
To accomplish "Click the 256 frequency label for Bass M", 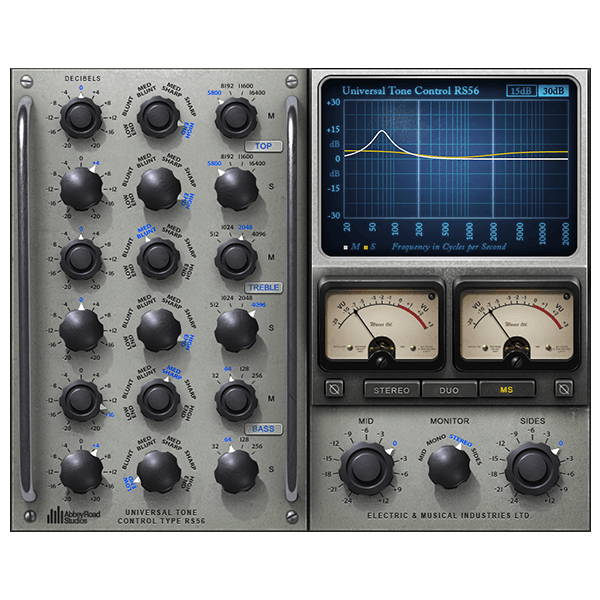I will (x=257, y=375).
